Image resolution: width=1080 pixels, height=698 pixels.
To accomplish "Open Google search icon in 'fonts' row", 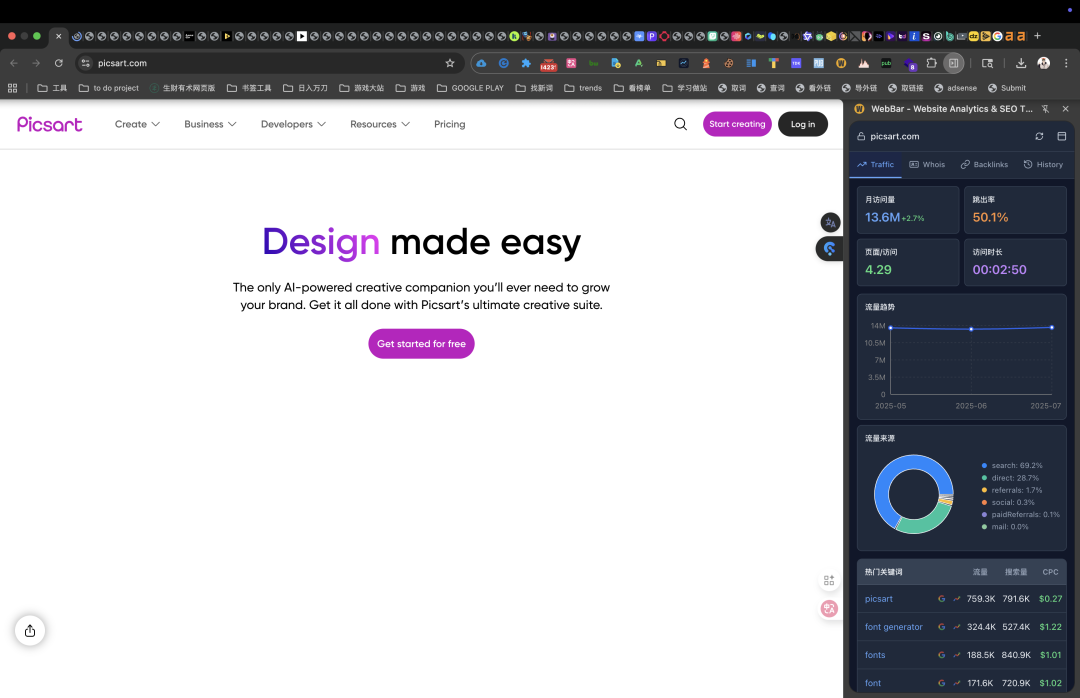I will [942, 655].
